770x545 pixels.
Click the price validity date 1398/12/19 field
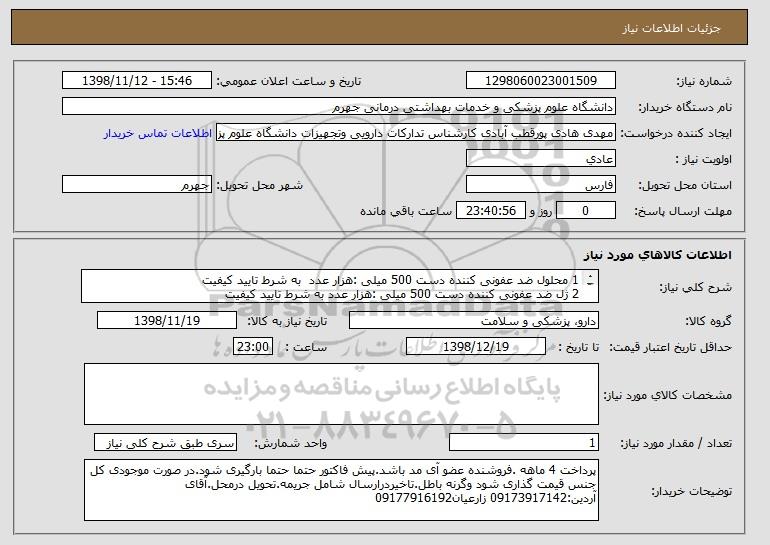pos(476,347)
